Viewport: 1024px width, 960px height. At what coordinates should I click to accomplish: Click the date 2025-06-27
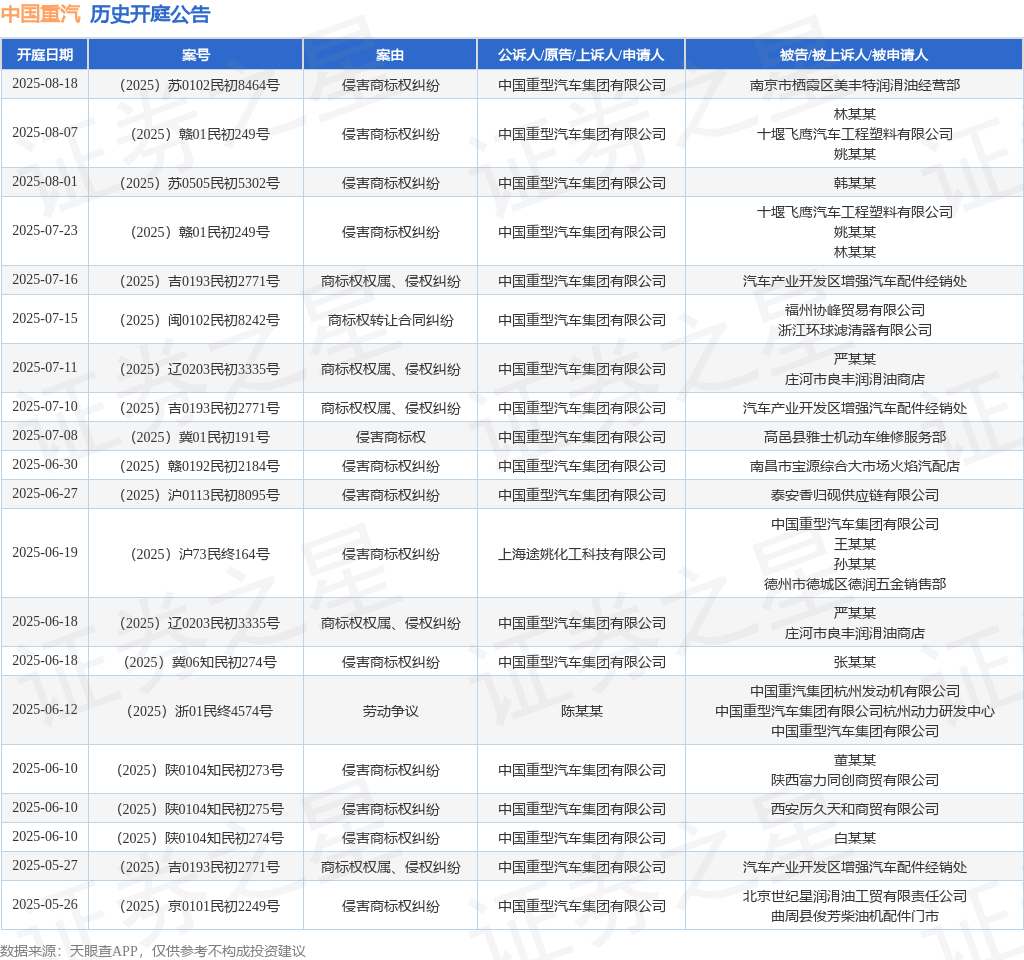point(44,494)
